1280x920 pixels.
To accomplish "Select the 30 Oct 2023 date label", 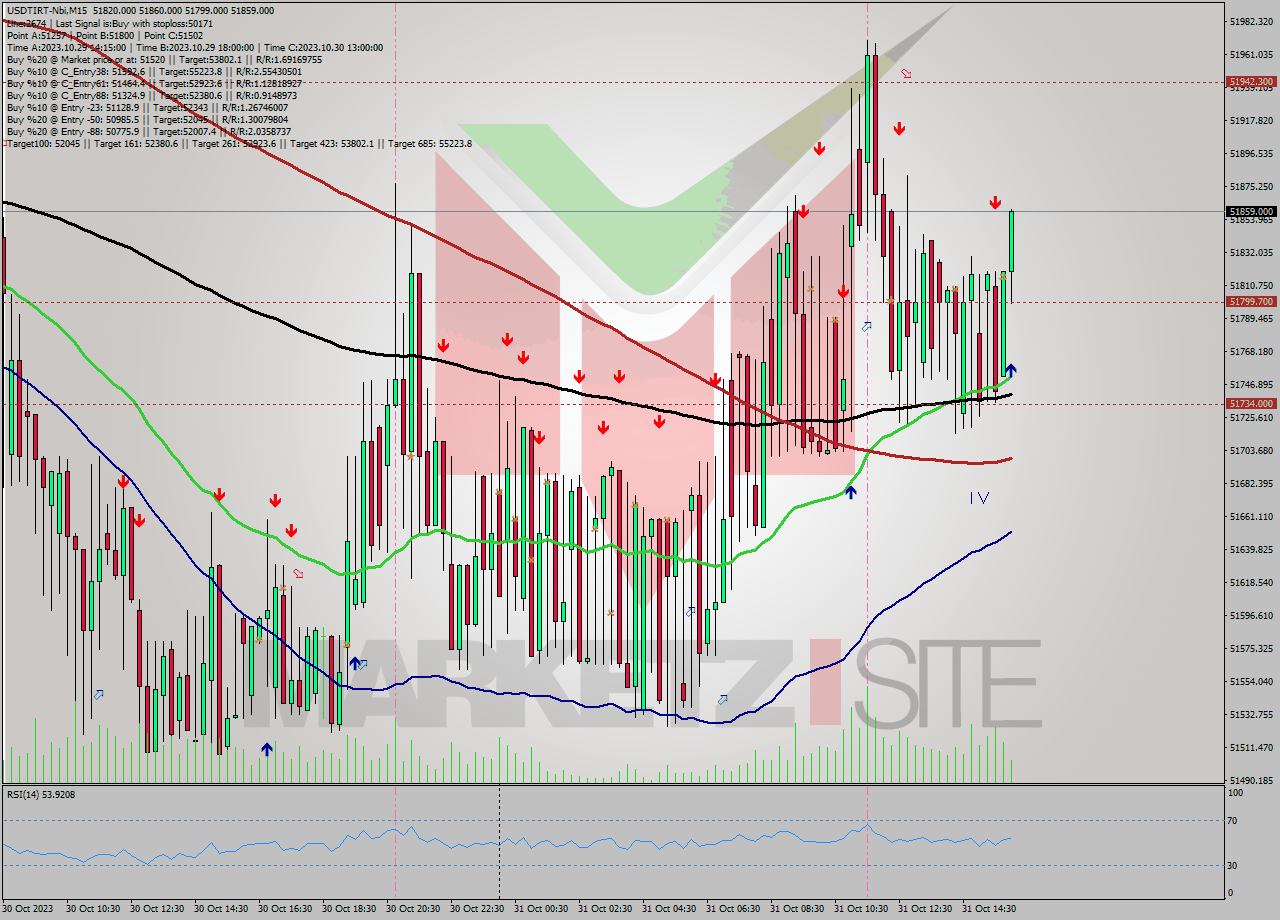I will (29, 910).
